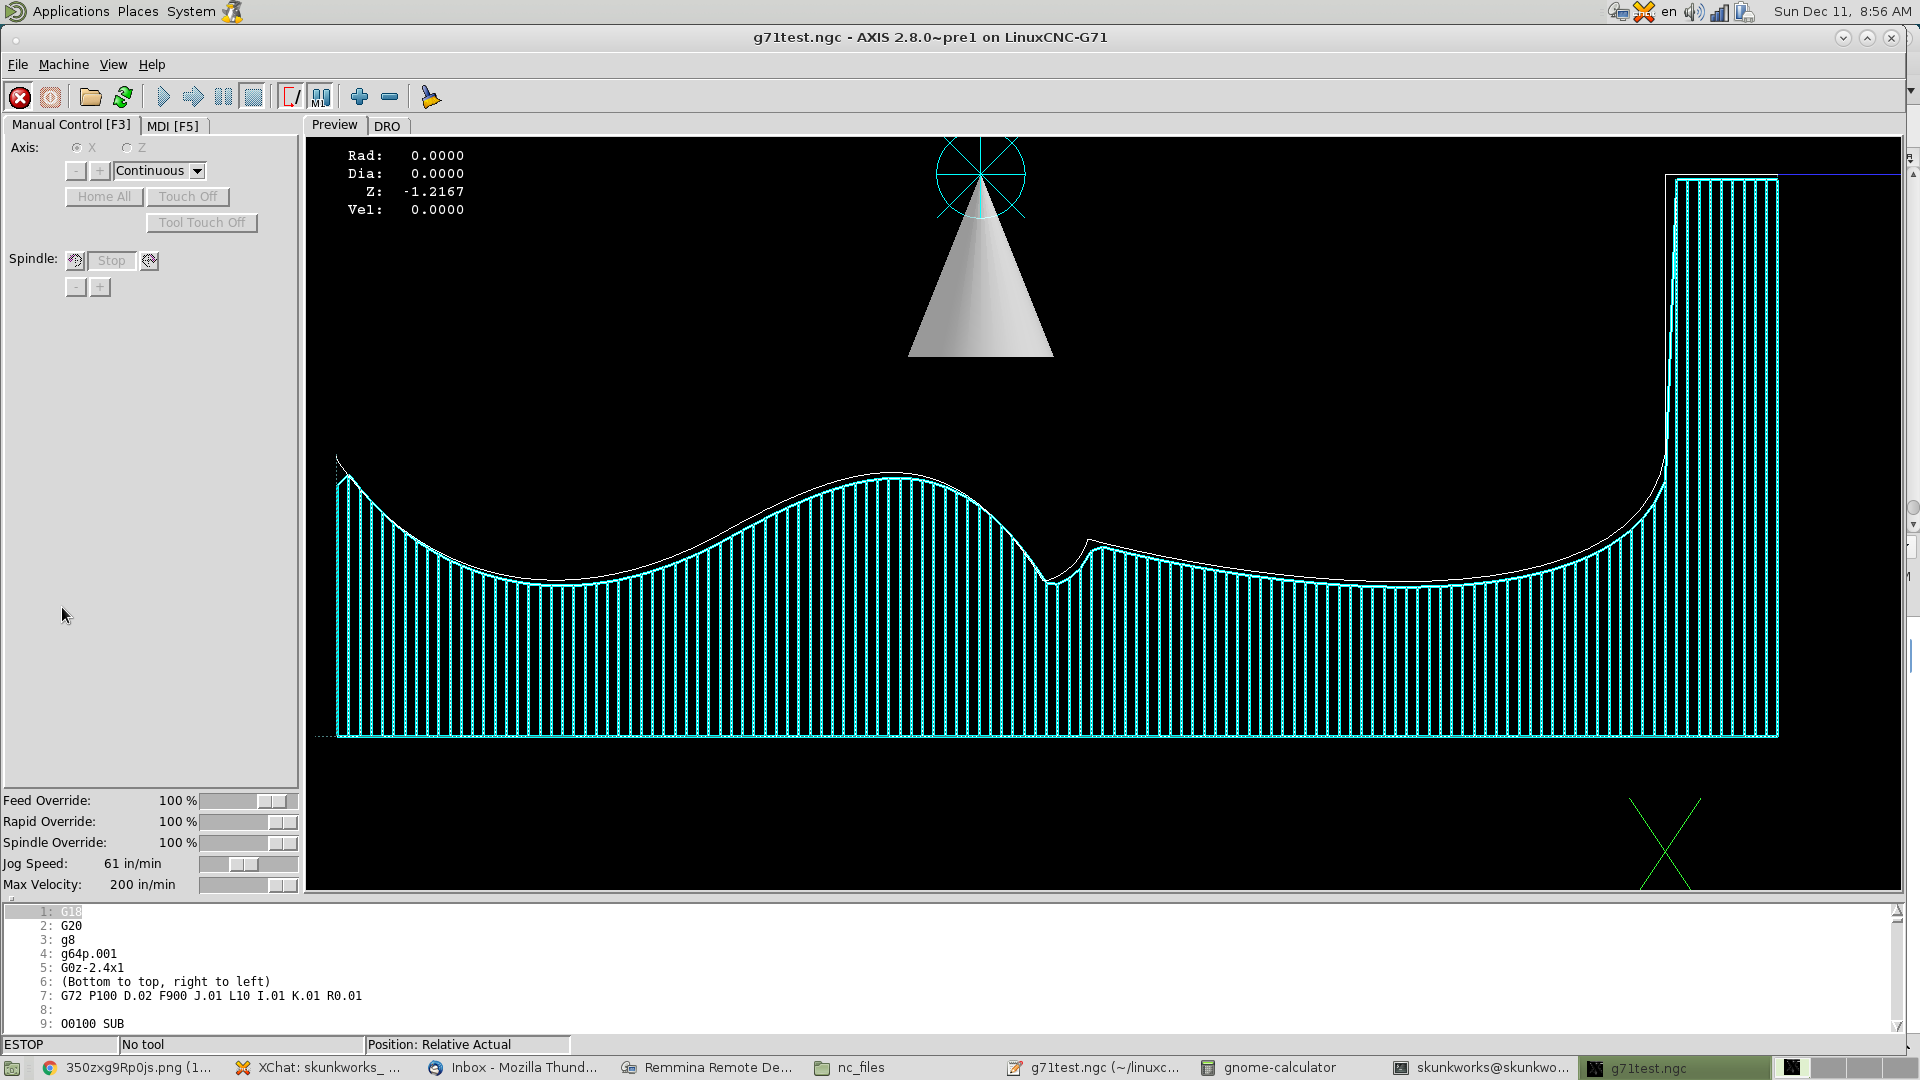Clear live plot with broom icon

tap(430, 97)
